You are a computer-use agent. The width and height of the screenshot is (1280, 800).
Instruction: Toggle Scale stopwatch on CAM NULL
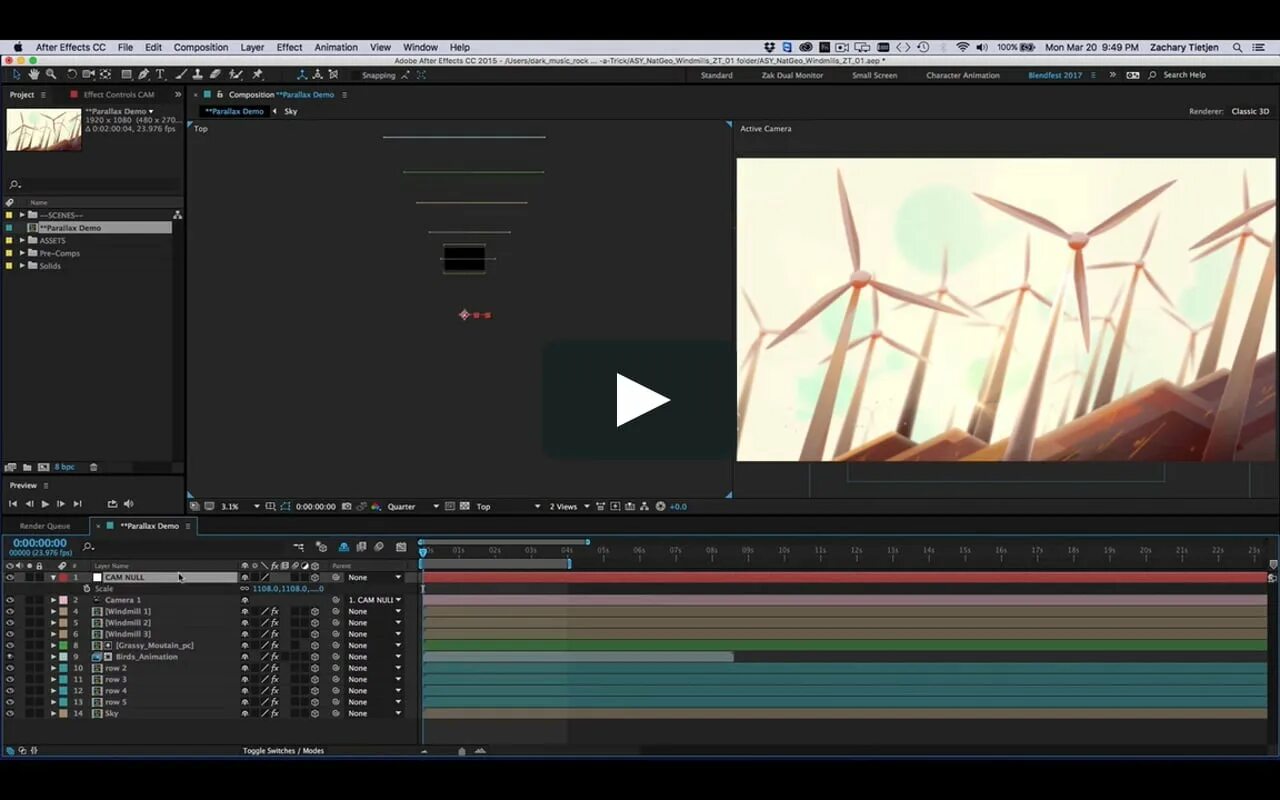point(86,589)
